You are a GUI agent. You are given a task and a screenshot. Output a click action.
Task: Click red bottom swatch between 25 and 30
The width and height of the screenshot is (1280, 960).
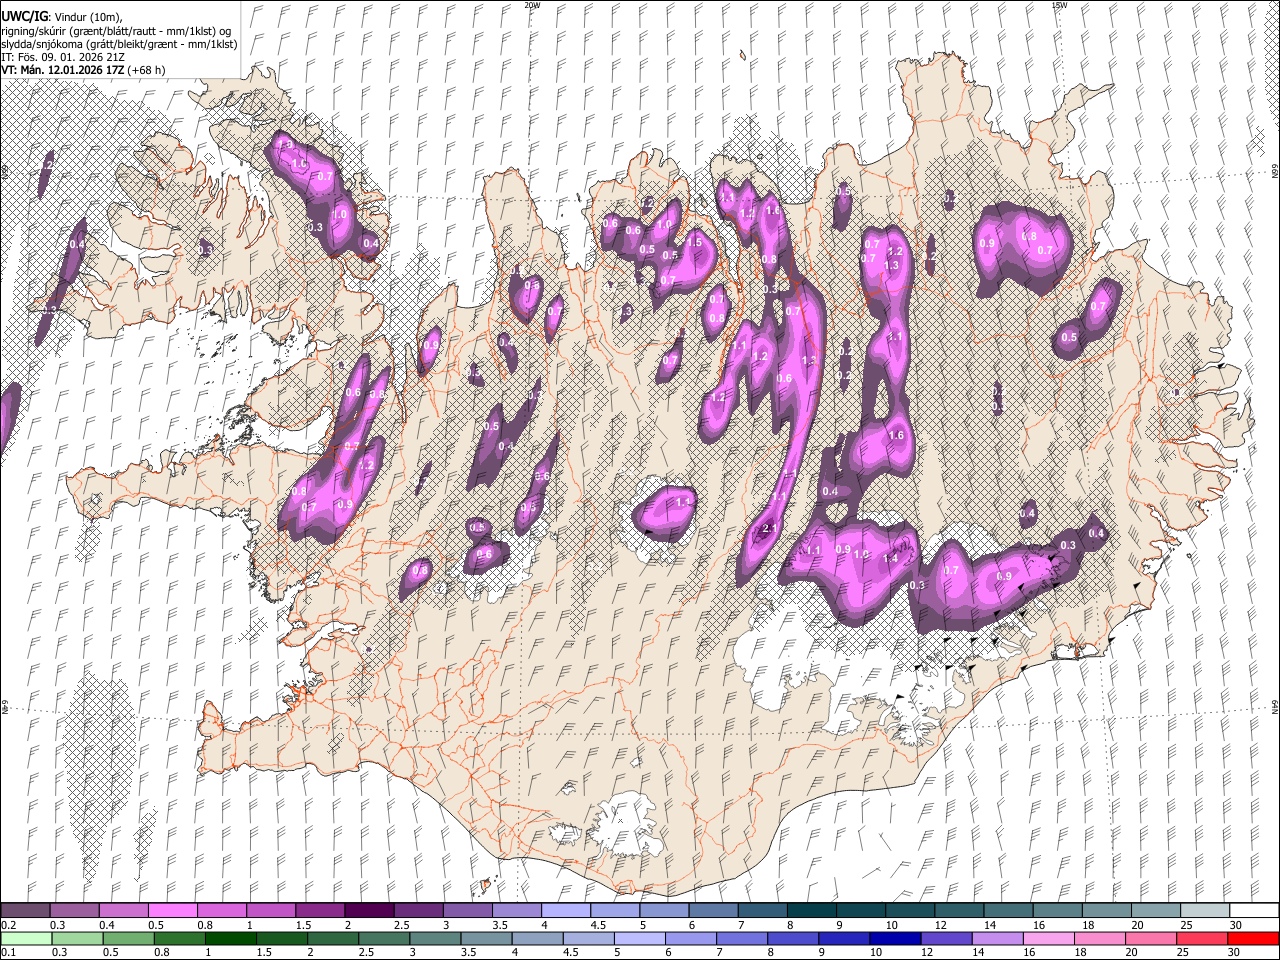(1202, 938)
